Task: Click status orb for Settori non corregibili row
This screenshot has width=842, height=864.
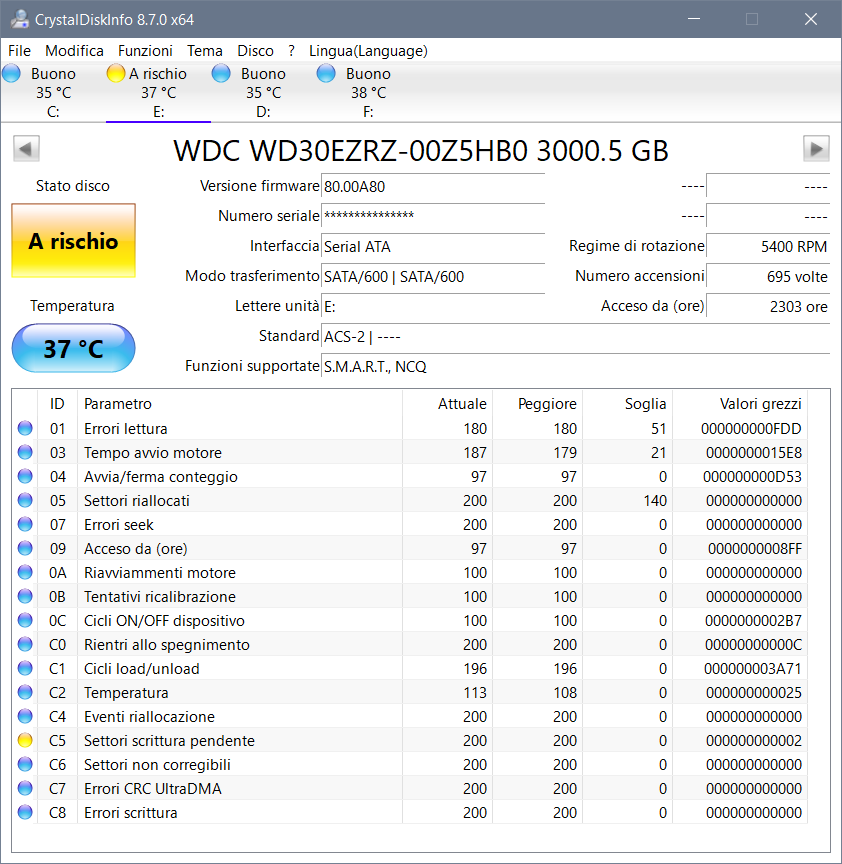Action: pos(25,764)
